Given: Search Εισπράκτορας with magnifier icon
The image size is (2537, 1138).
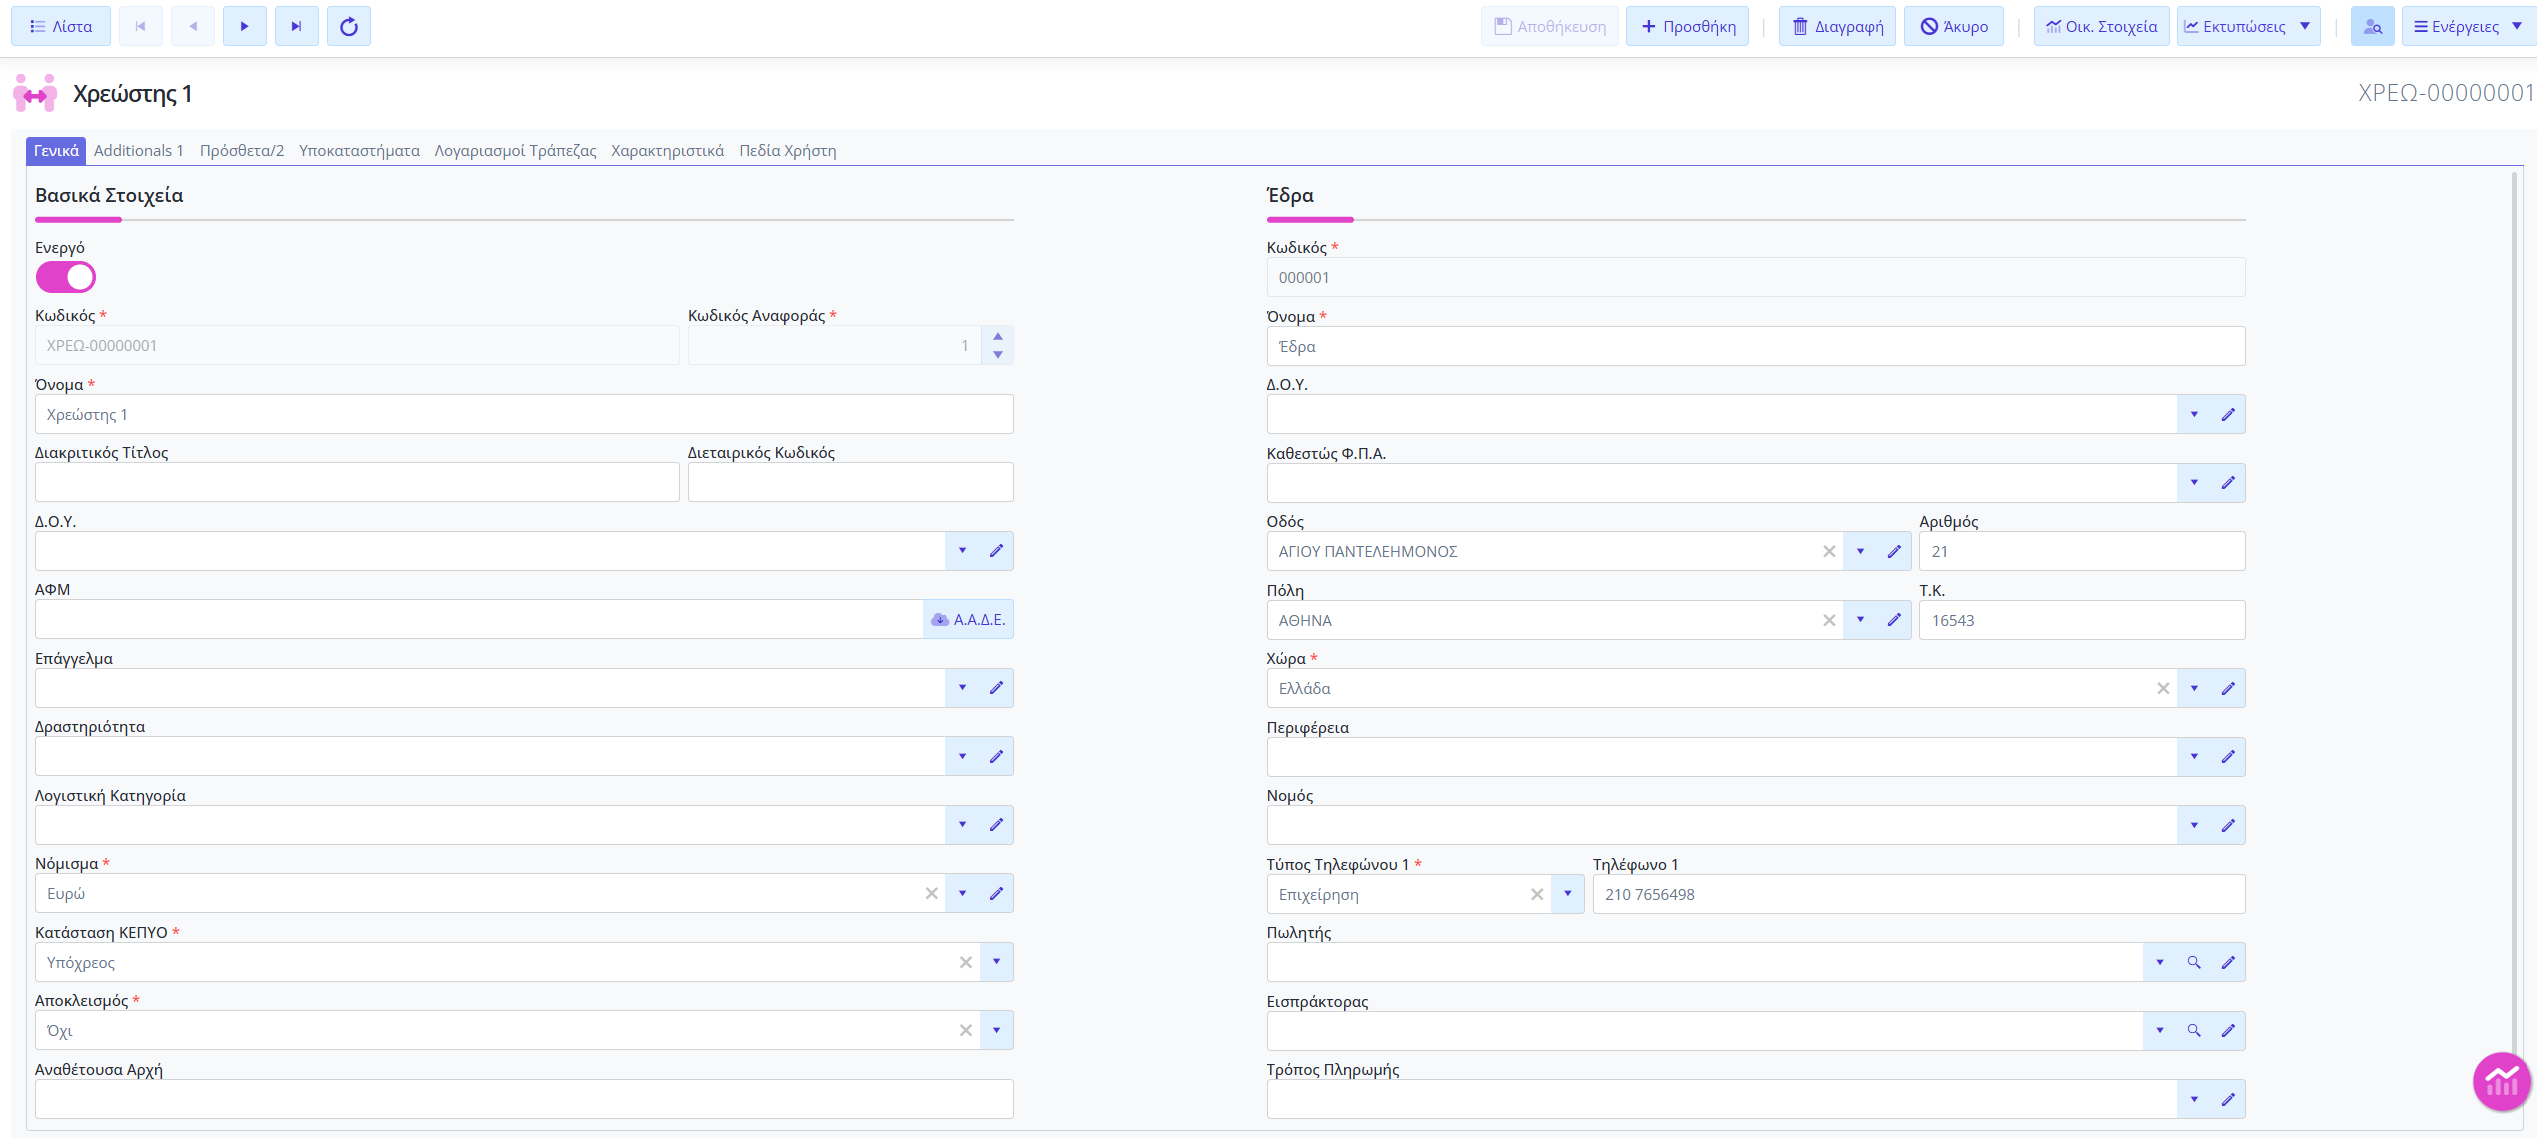Looking at the screenshot, I should (2194, 1030).
